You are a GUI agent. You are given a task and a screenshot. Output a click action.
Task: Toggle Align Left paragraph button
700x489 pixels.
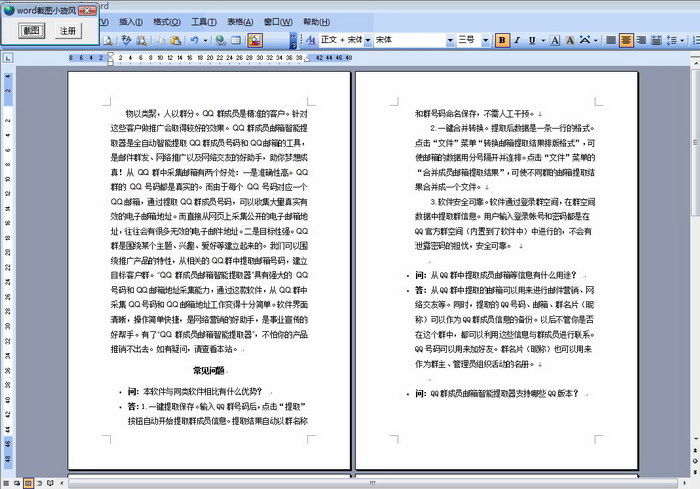(x=611, y=40)
